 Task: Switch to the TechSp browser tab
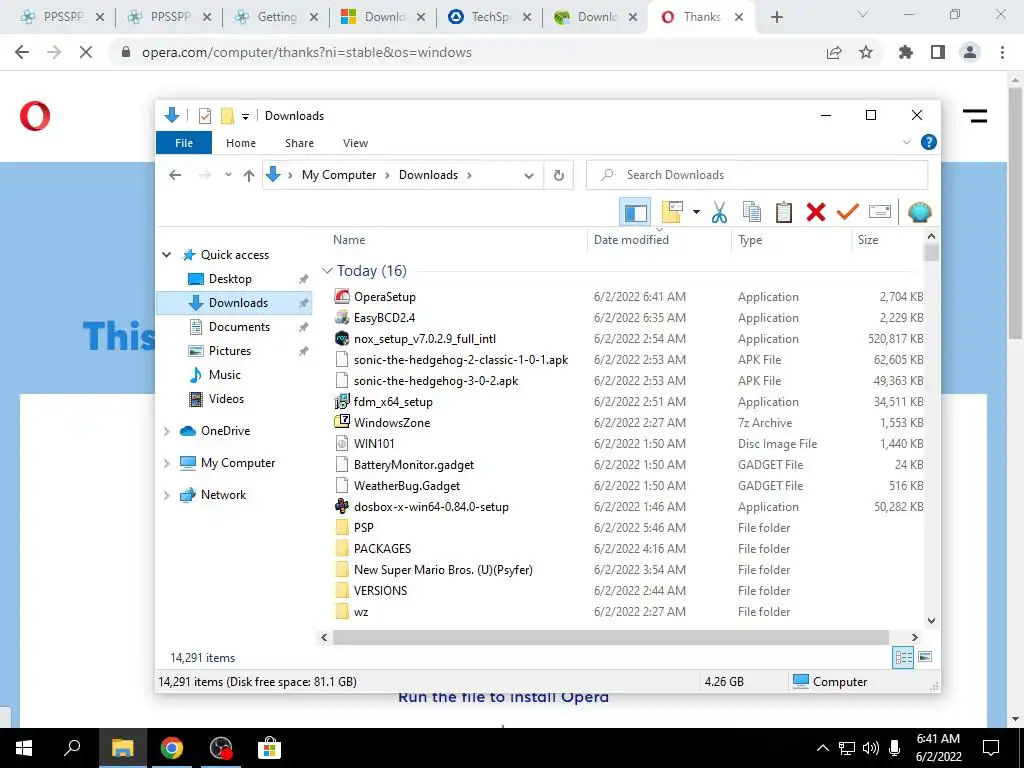pyautogui.click(x=489, y=17)
